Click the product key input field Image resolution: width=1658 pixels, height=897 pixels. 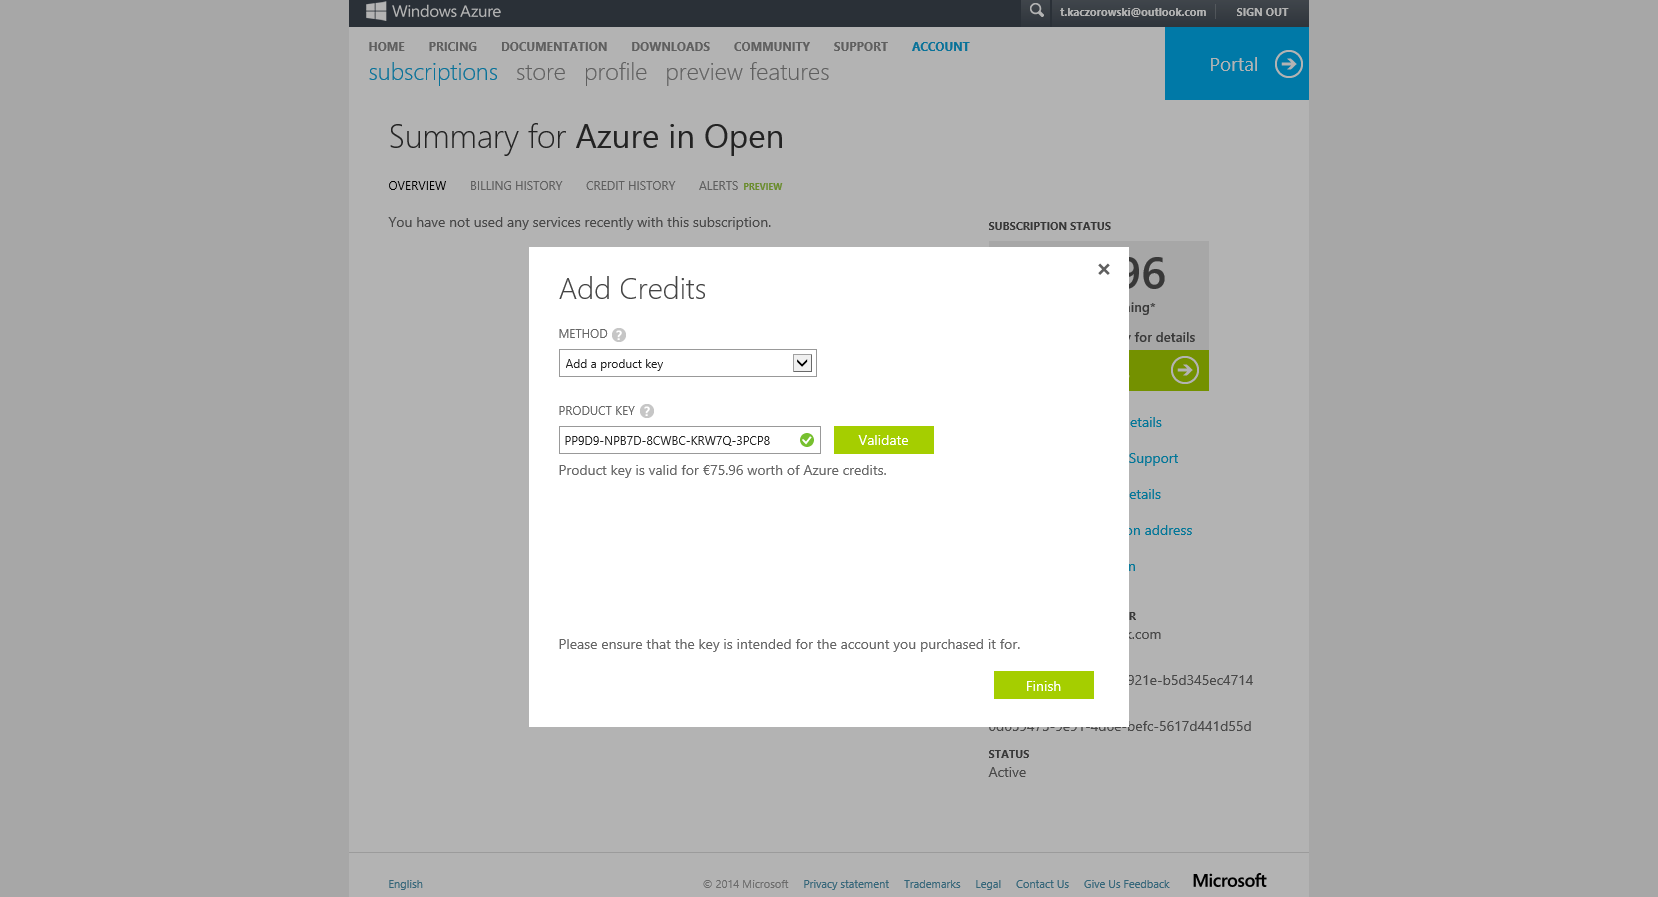coord(690,440)
